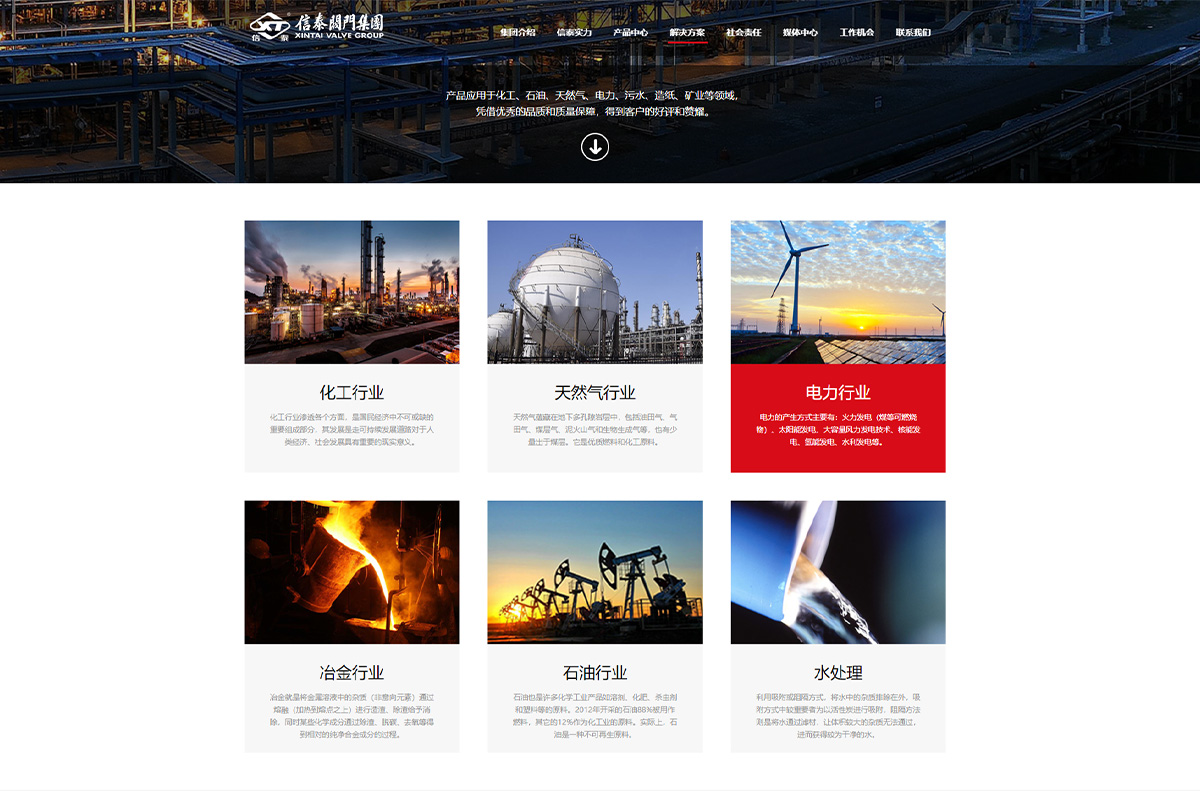Click the red 电力行业 card

click(838, 418)
